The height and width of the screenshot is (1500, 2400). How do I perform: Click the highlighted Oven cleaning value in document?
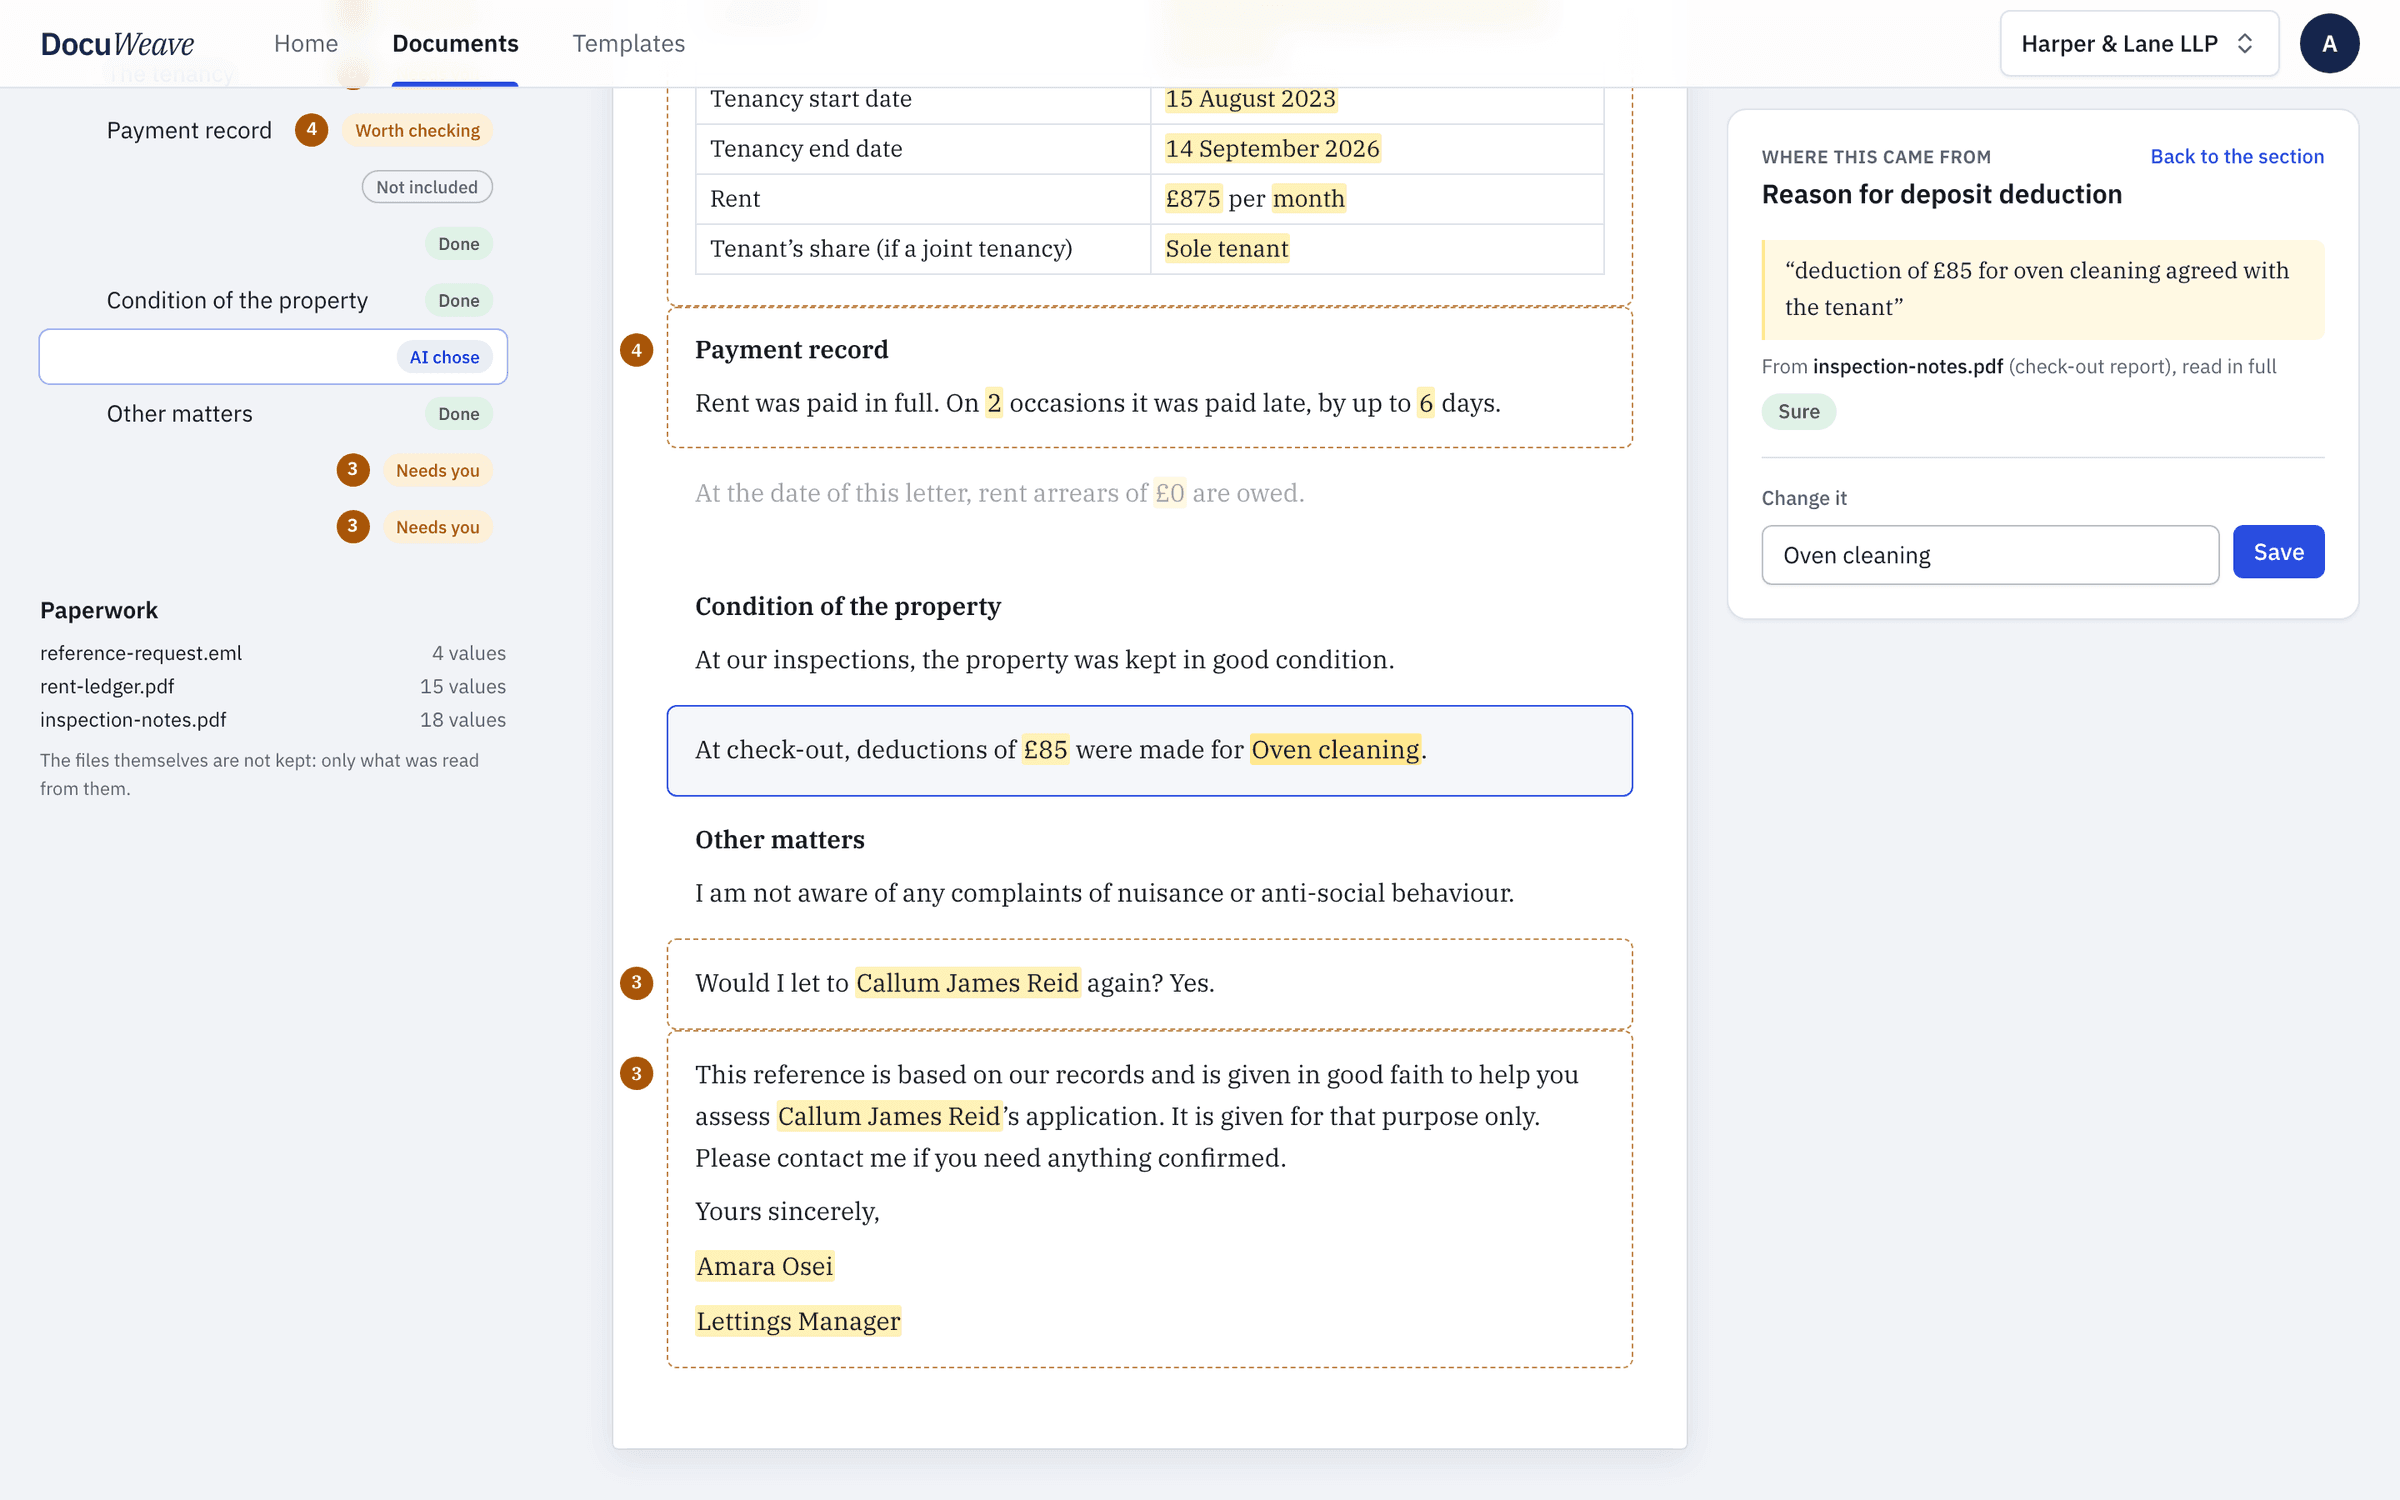point(1335,750)
